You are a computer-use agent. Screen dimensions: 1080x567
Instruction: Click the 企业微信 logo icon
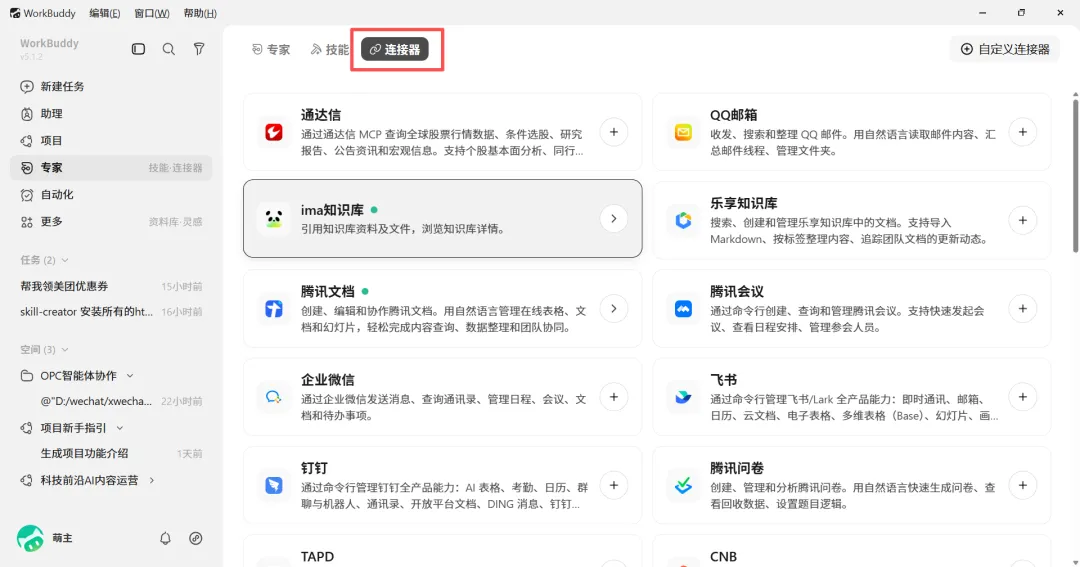point(273,397)
